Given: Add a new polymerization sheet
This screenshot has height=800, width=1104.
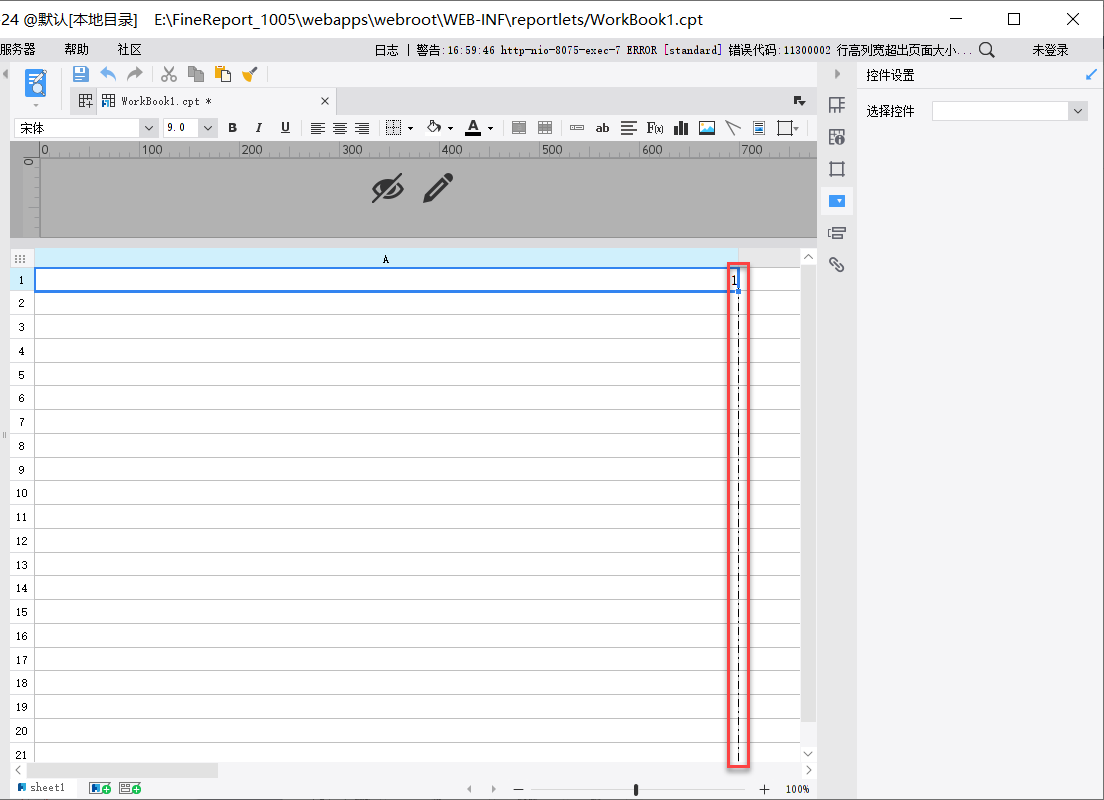Looking at the screenshot, I should (130, 788).
